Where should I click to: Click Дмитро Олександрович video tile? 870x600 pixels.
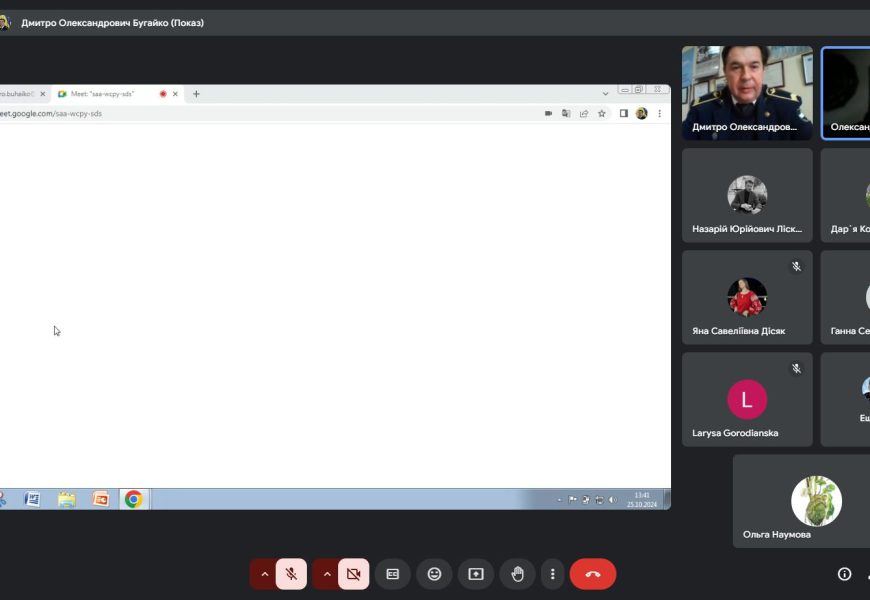point(747,92)
